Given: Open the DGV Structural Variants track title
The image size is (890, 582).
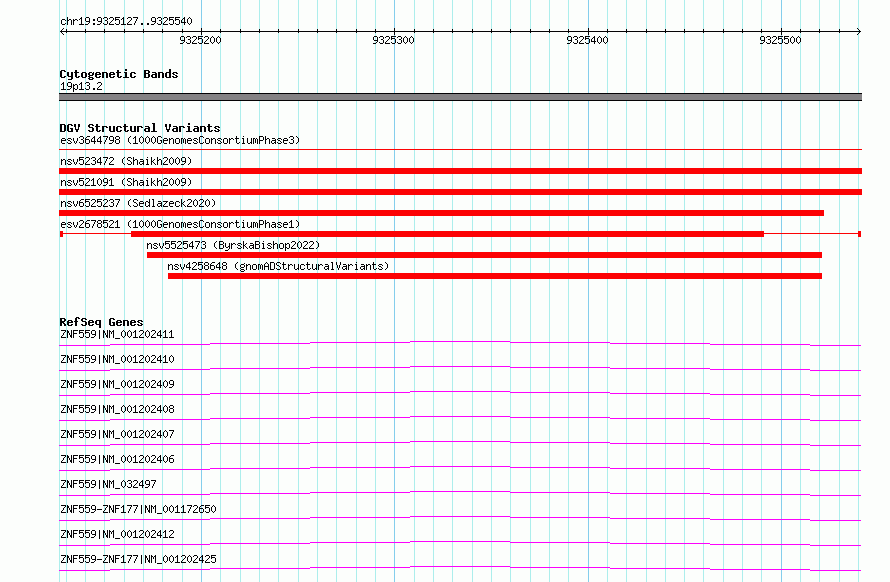Looking at the screenshot, I should click(x=140, y=128).
